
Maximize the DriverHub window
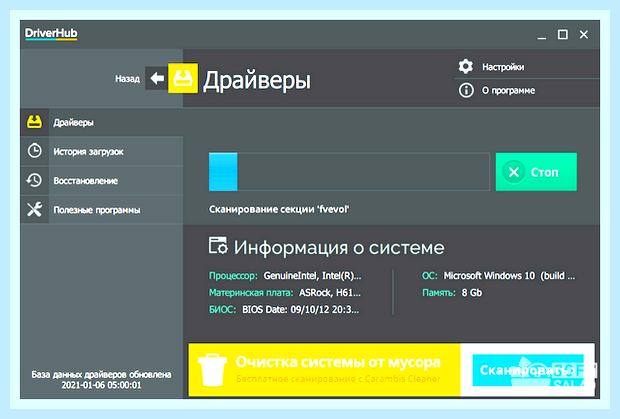click(x=563, y=34)
